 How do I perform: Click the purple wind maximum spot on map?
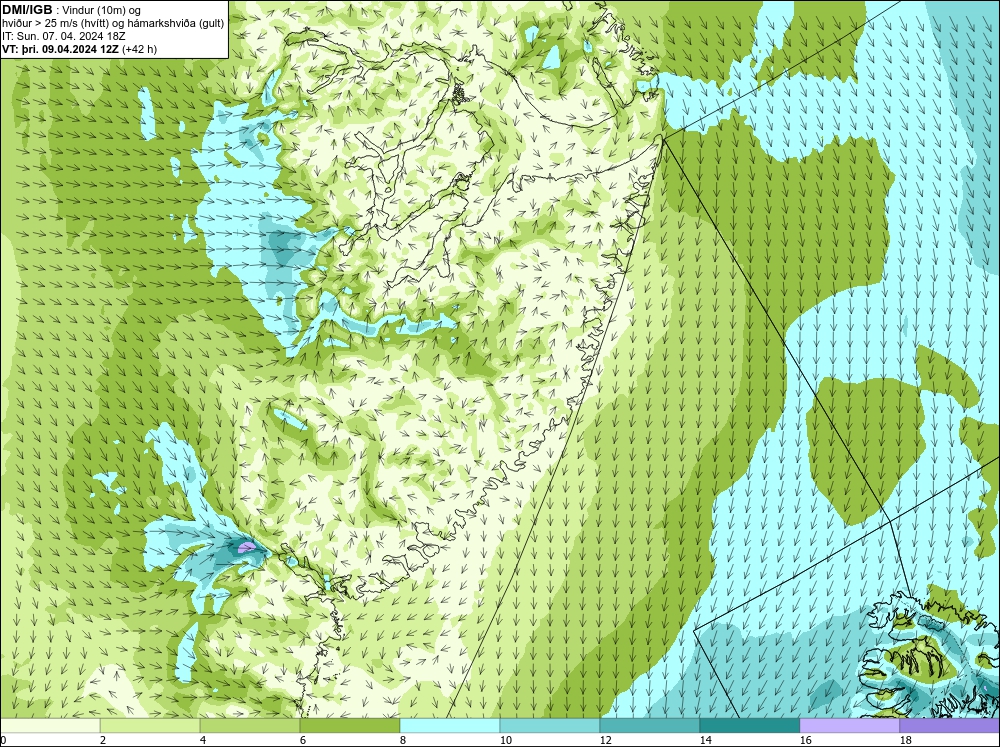pos(246,547)
